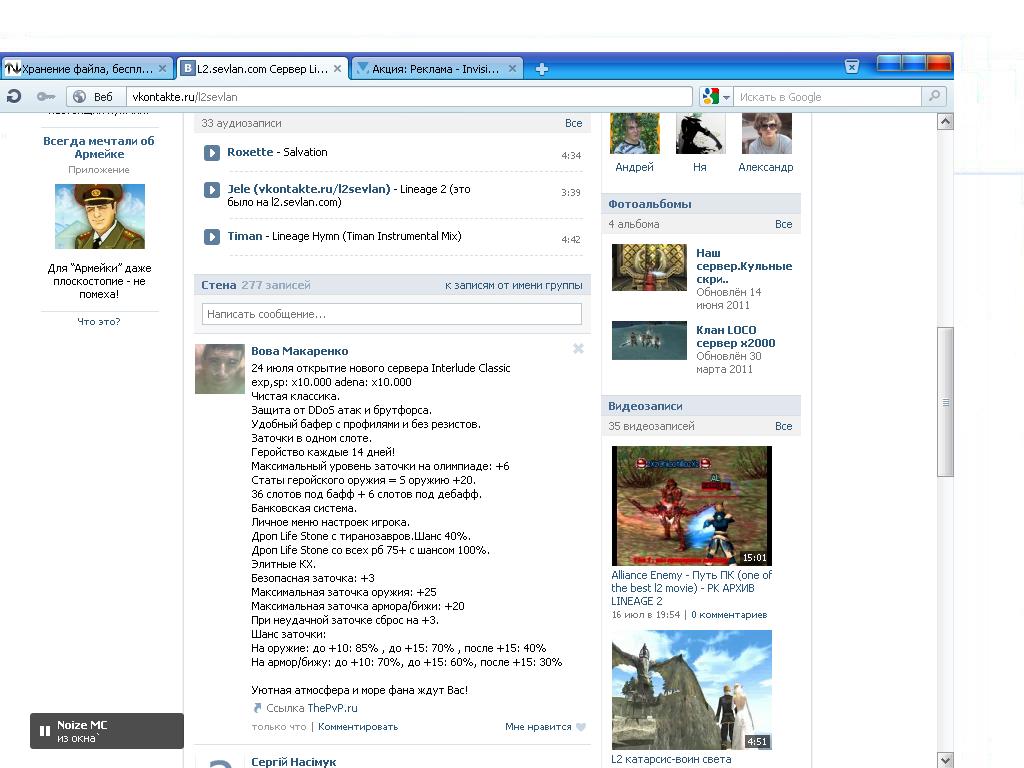Open 0 комментариев under the video
Image resolution: width=1024 pixels, height=768 pixels.
(729, 615)
